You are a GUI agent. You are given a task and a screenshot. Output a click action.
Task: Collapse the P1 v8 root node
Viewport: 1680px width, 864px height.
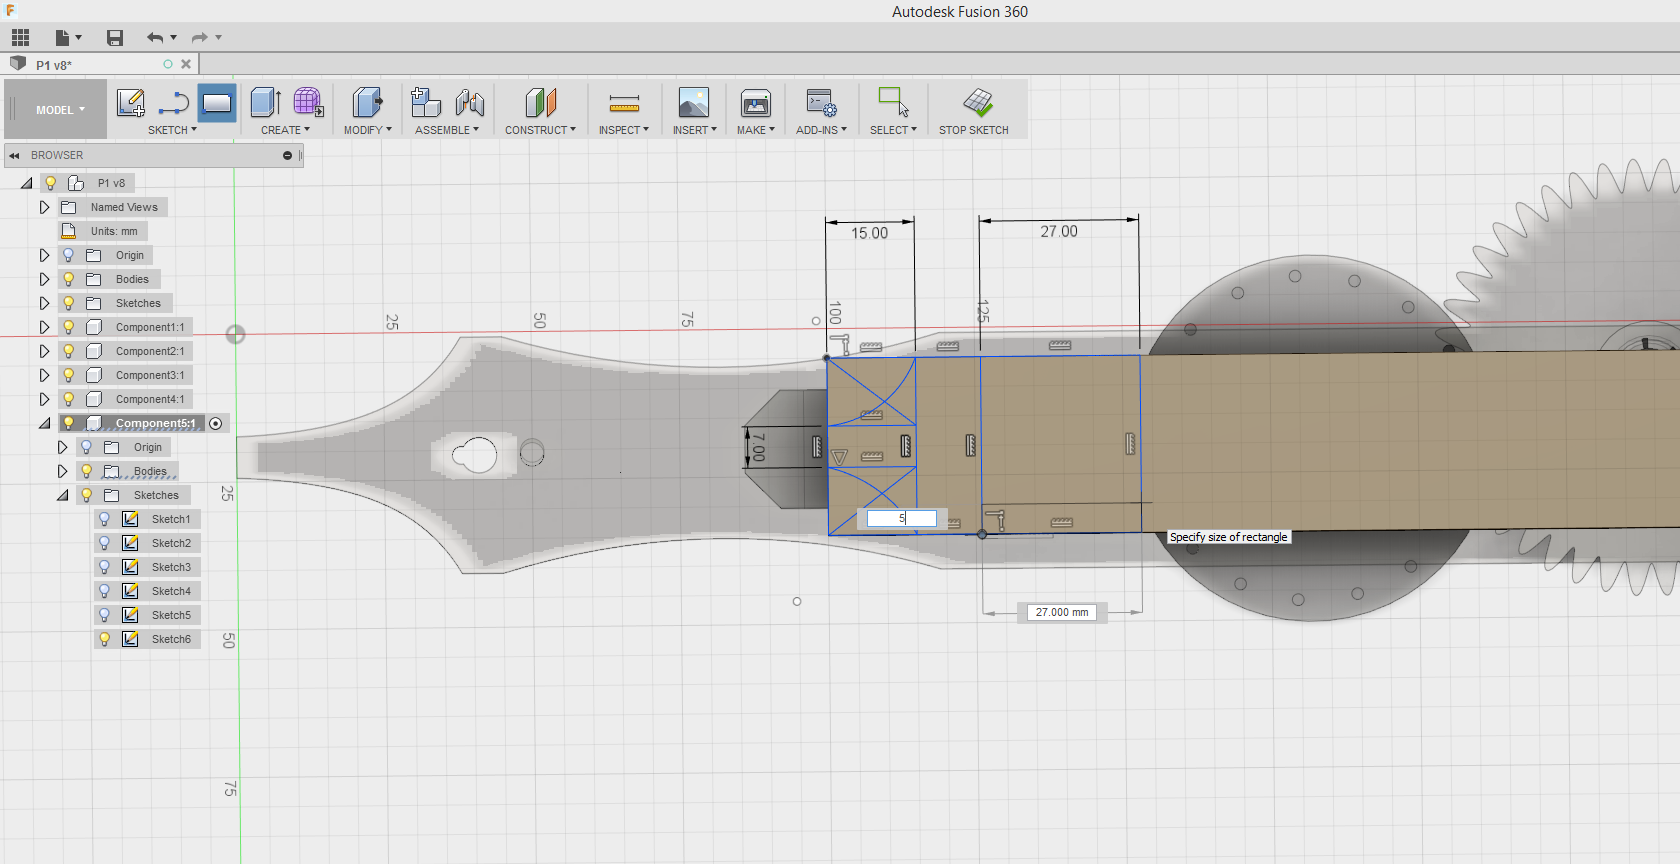click(x=26, y=183)
